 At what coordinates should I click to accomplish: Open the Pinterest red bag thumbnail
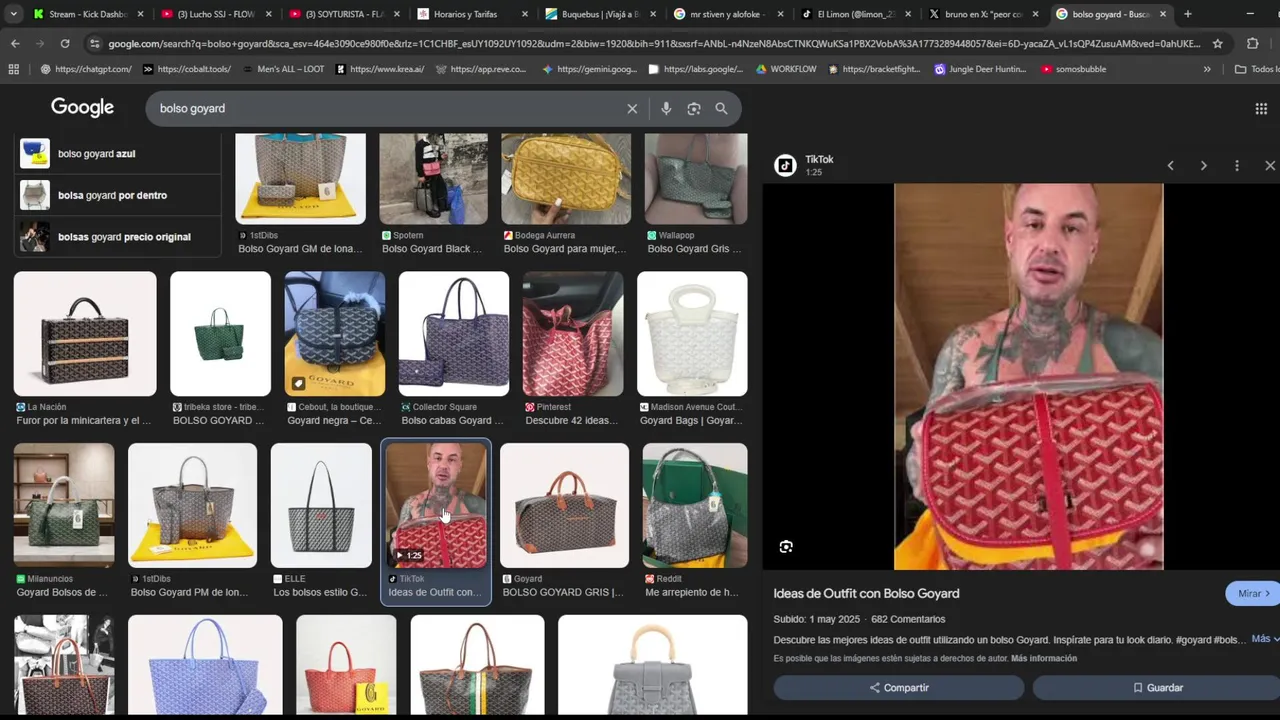572,334
